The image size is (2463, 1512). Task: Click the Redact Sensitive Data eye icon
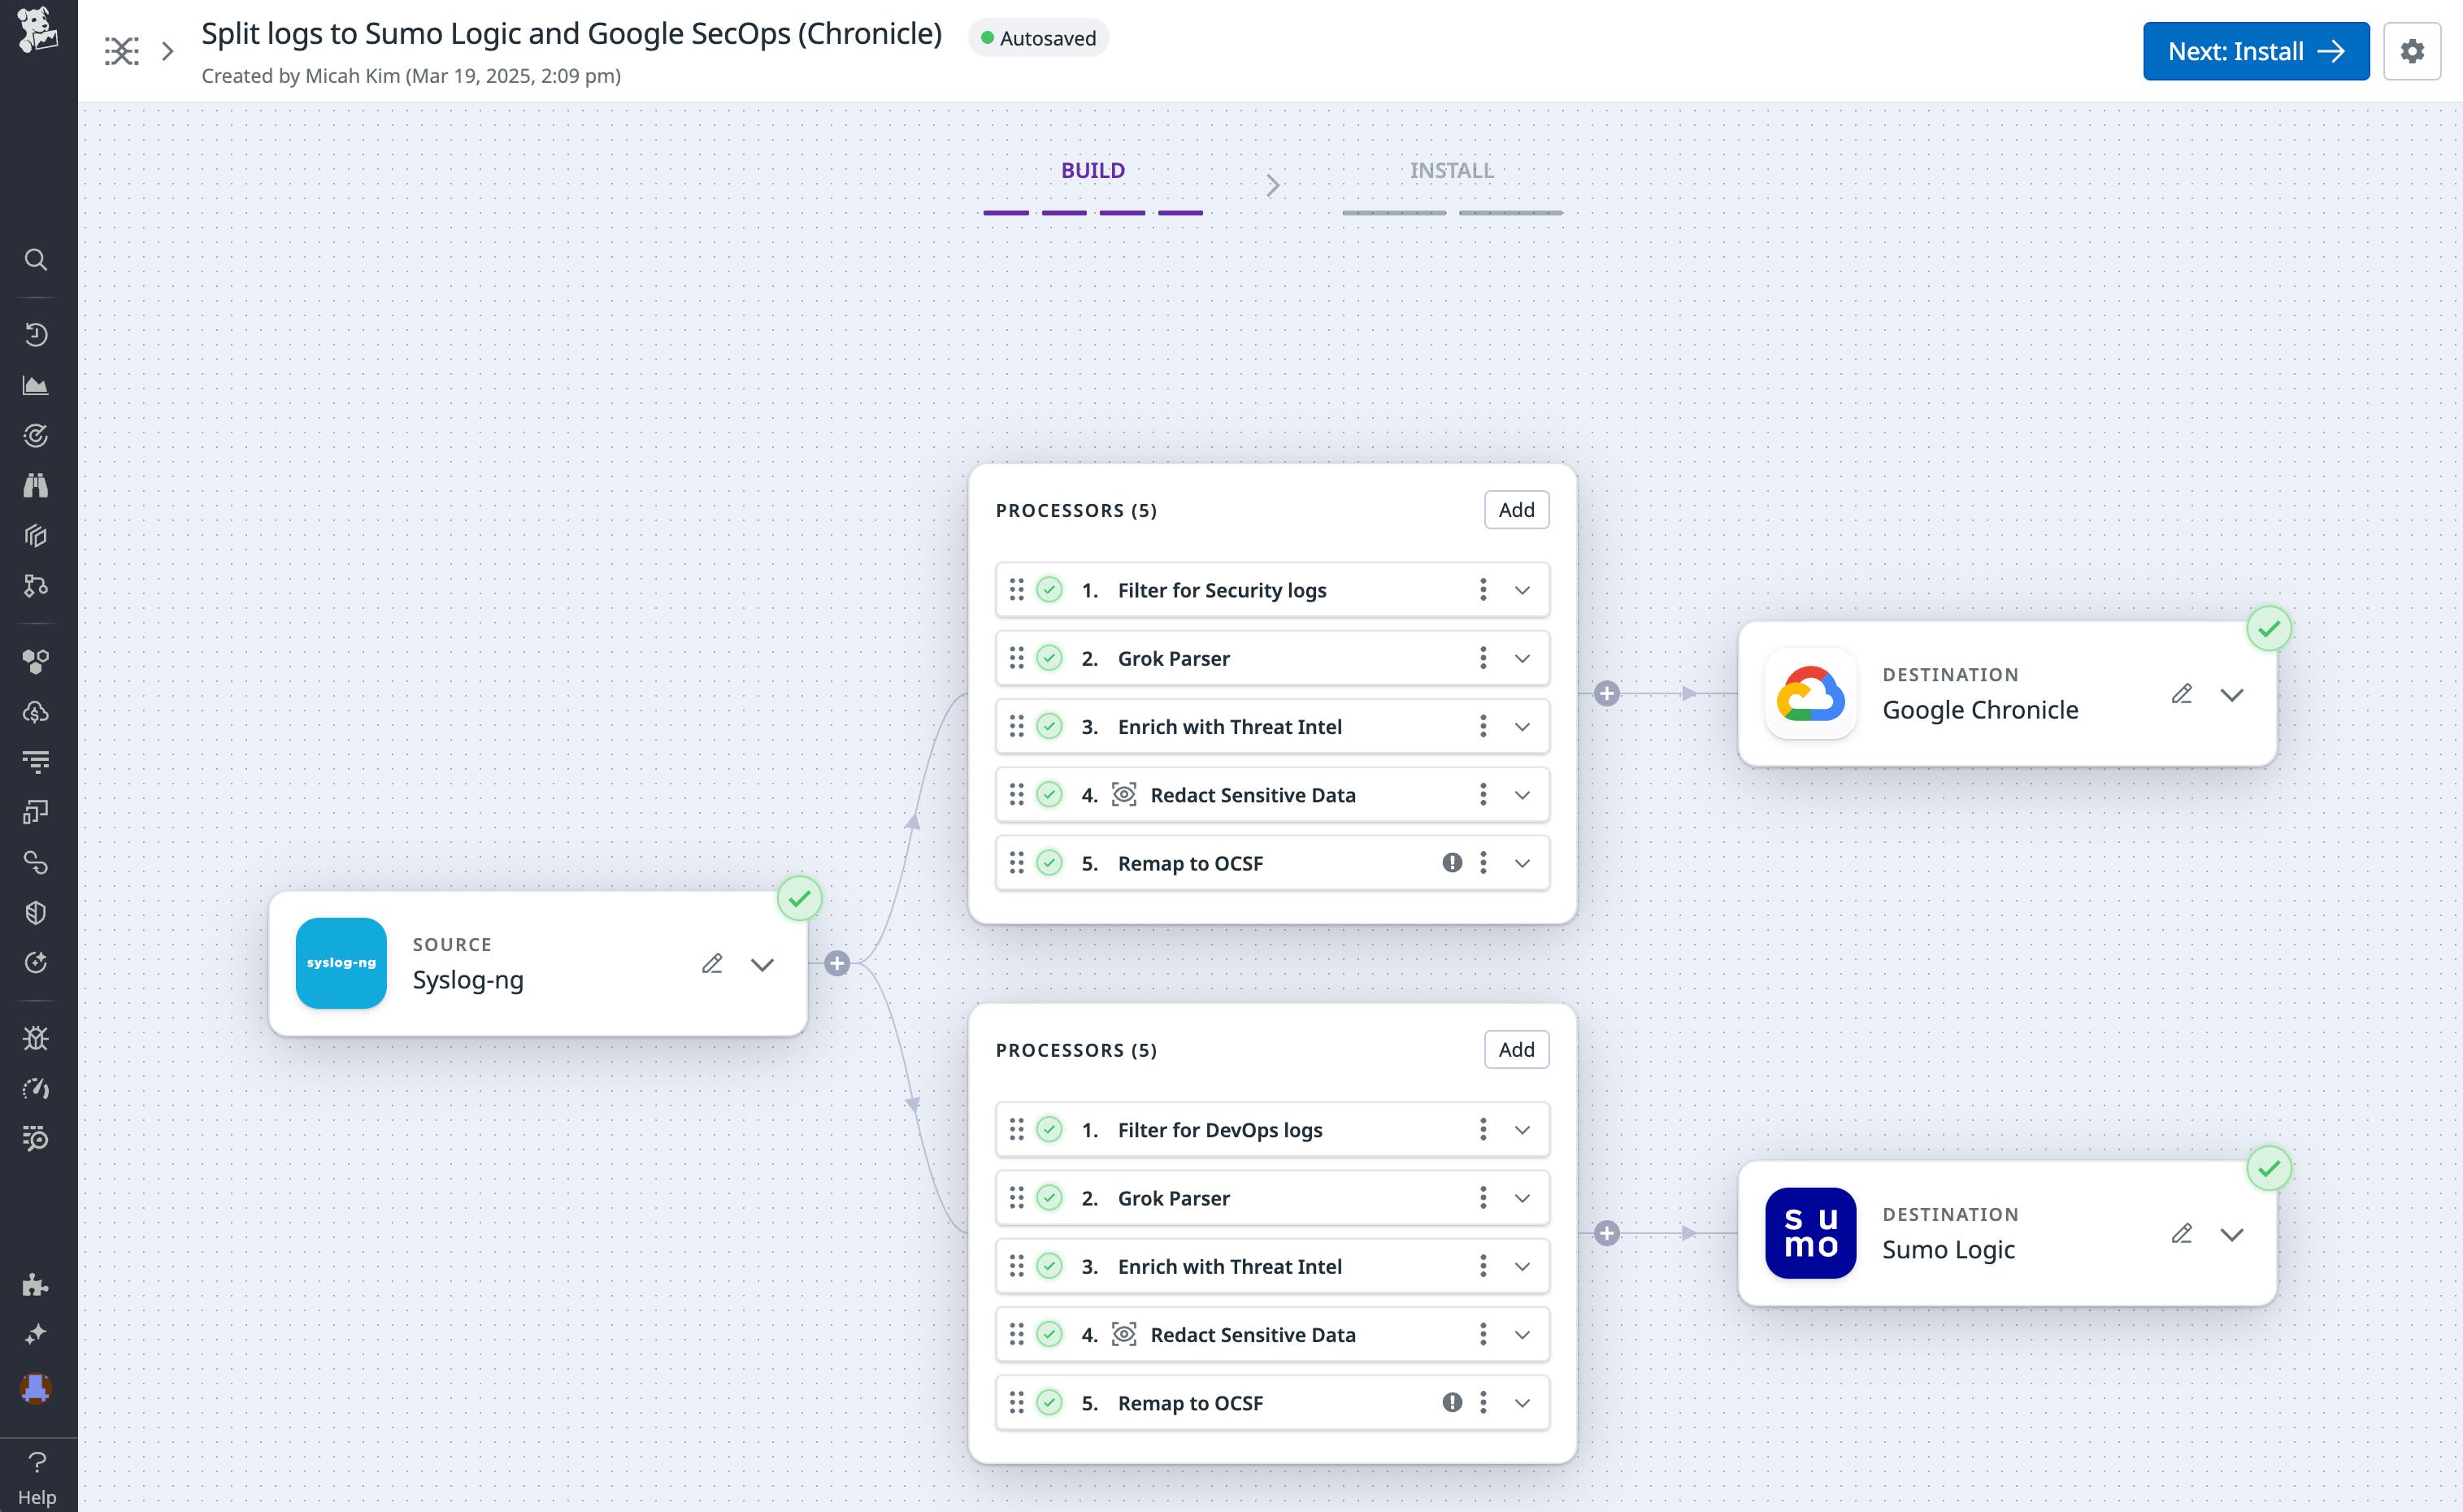pos(1124,794)
